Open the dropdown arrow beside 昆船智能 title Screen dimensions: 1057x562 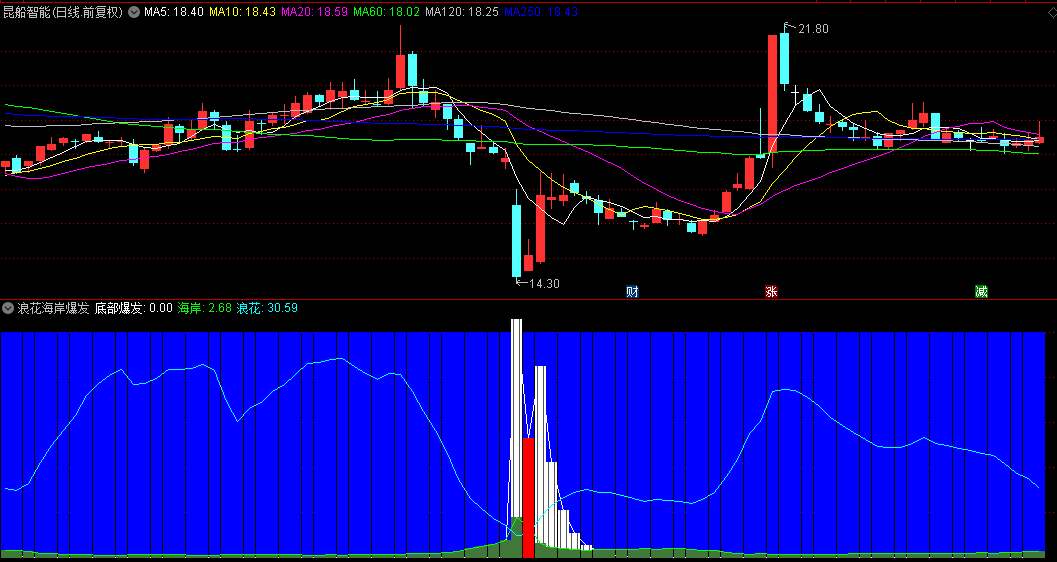[x=134, y=11]
